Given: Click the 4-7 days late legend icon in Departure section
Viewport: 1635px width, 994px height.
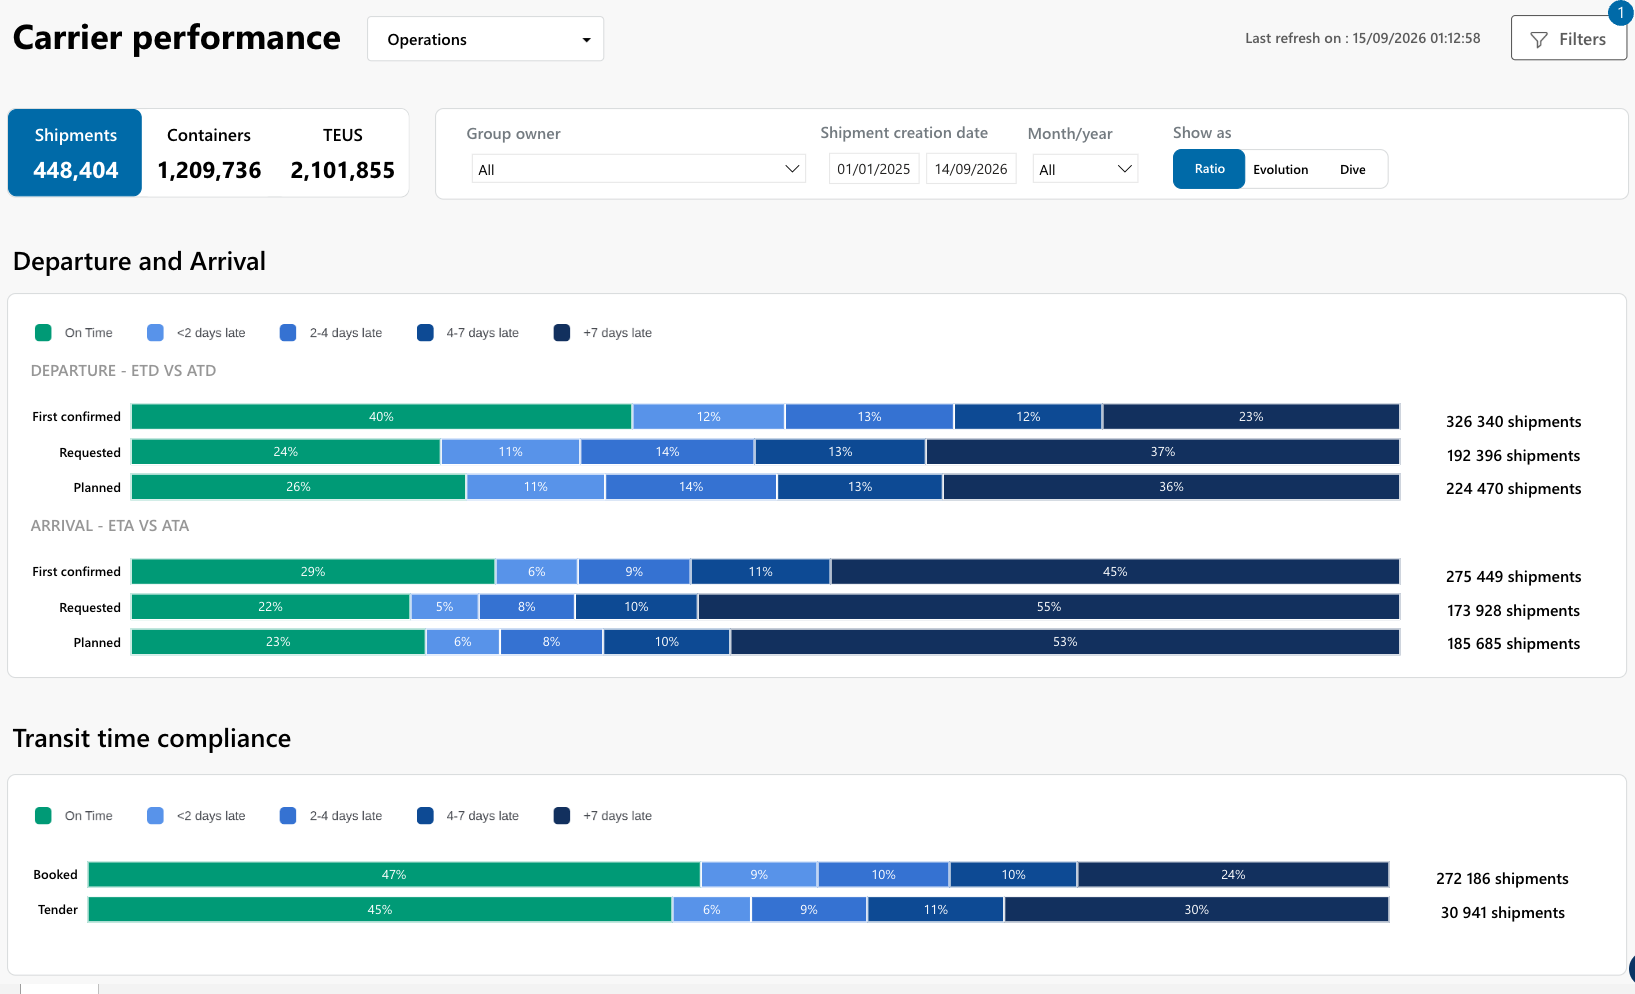Looking at the screenshot, I should 425,333.
